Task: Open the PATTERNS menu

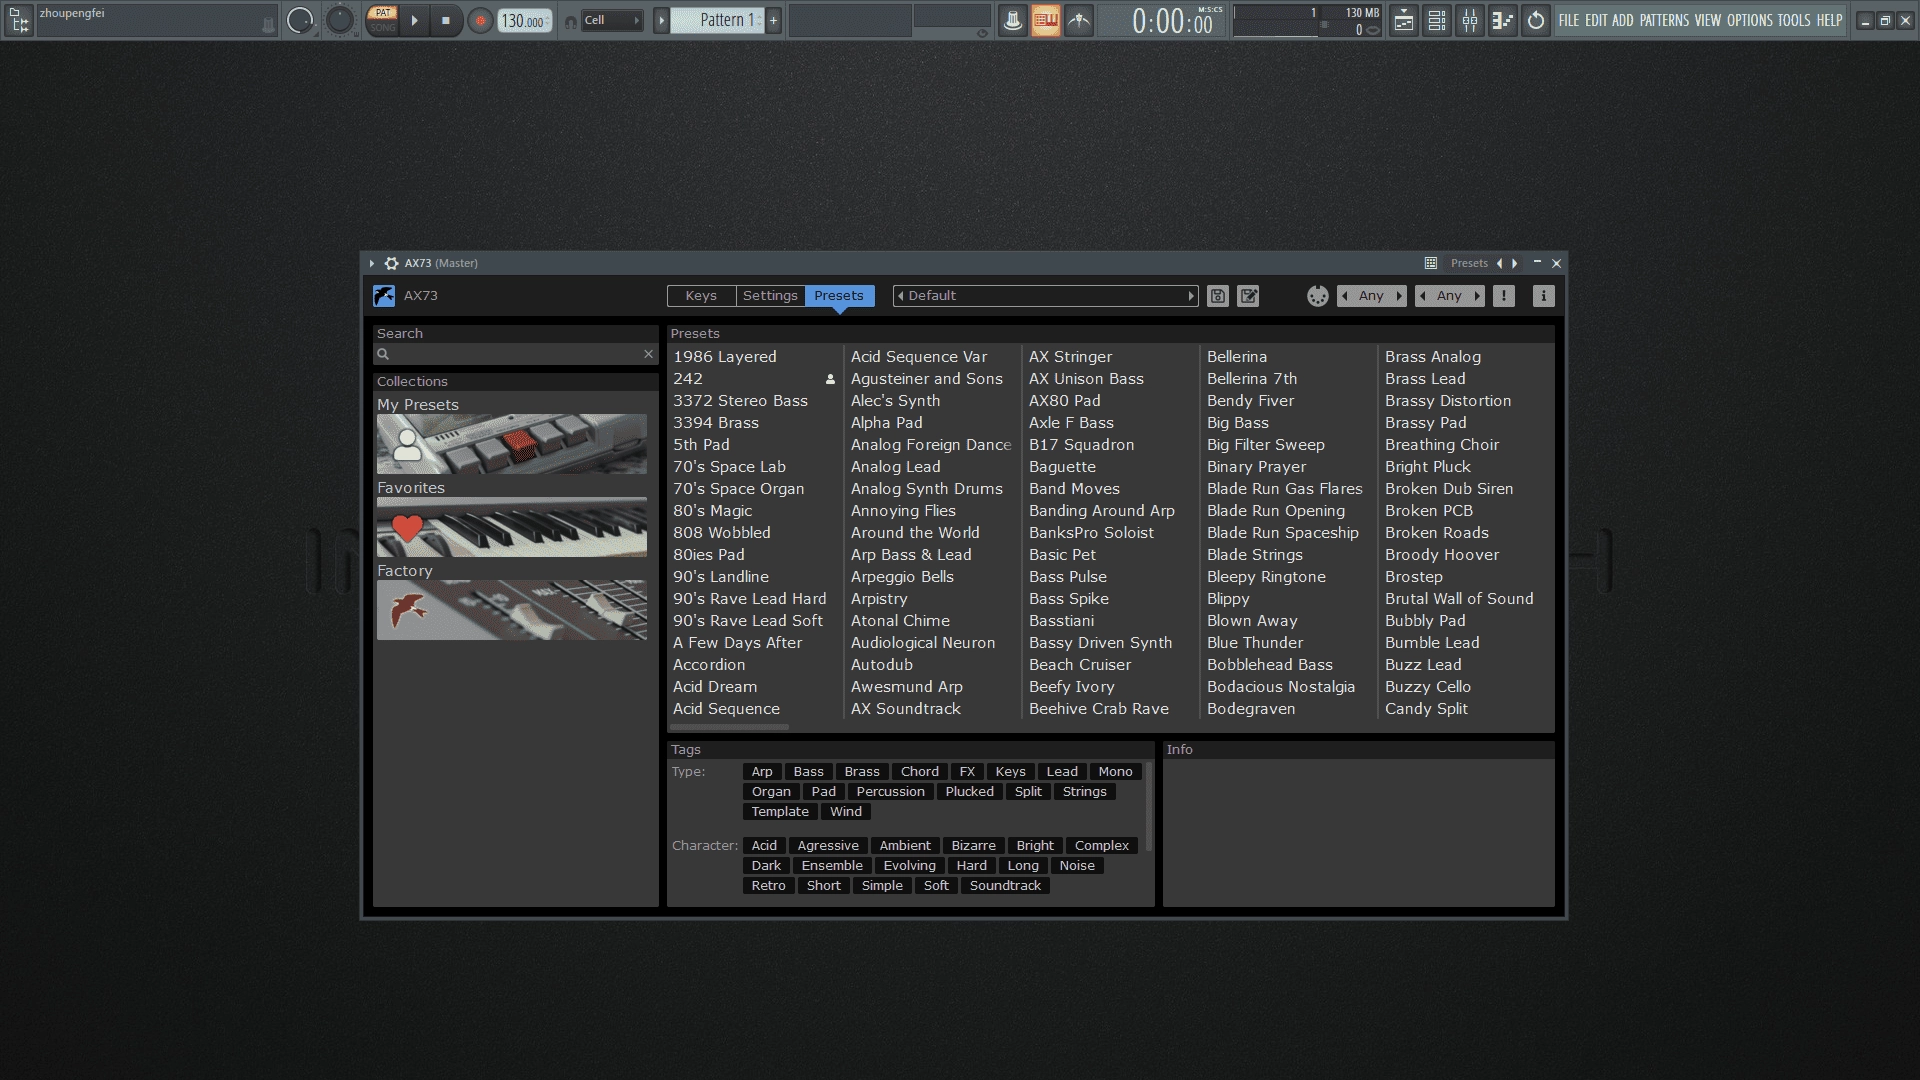Action: 1664,20
